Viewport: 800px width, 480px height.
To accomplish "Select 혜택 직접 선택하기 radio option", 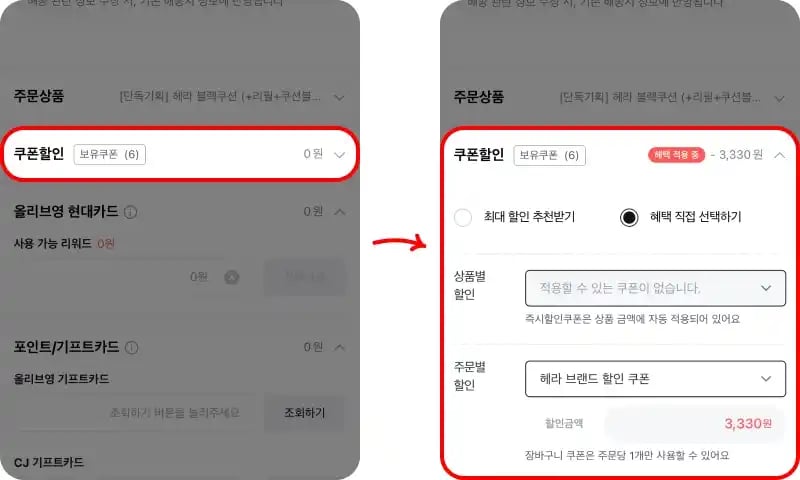I will point(629,217).
